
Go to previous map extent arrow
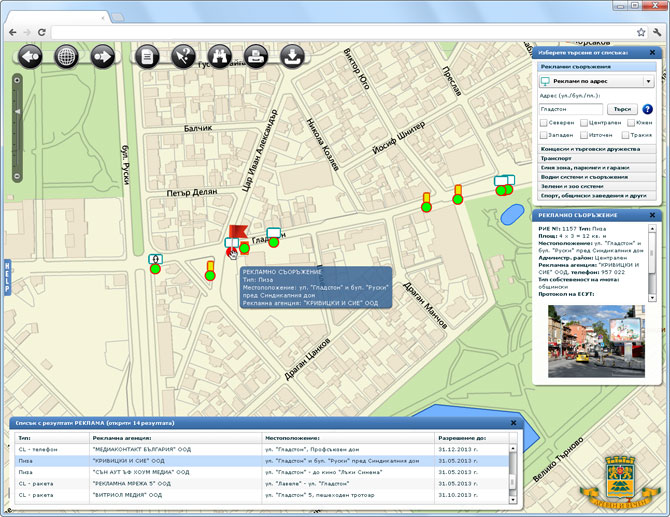[x=30, y=56]
